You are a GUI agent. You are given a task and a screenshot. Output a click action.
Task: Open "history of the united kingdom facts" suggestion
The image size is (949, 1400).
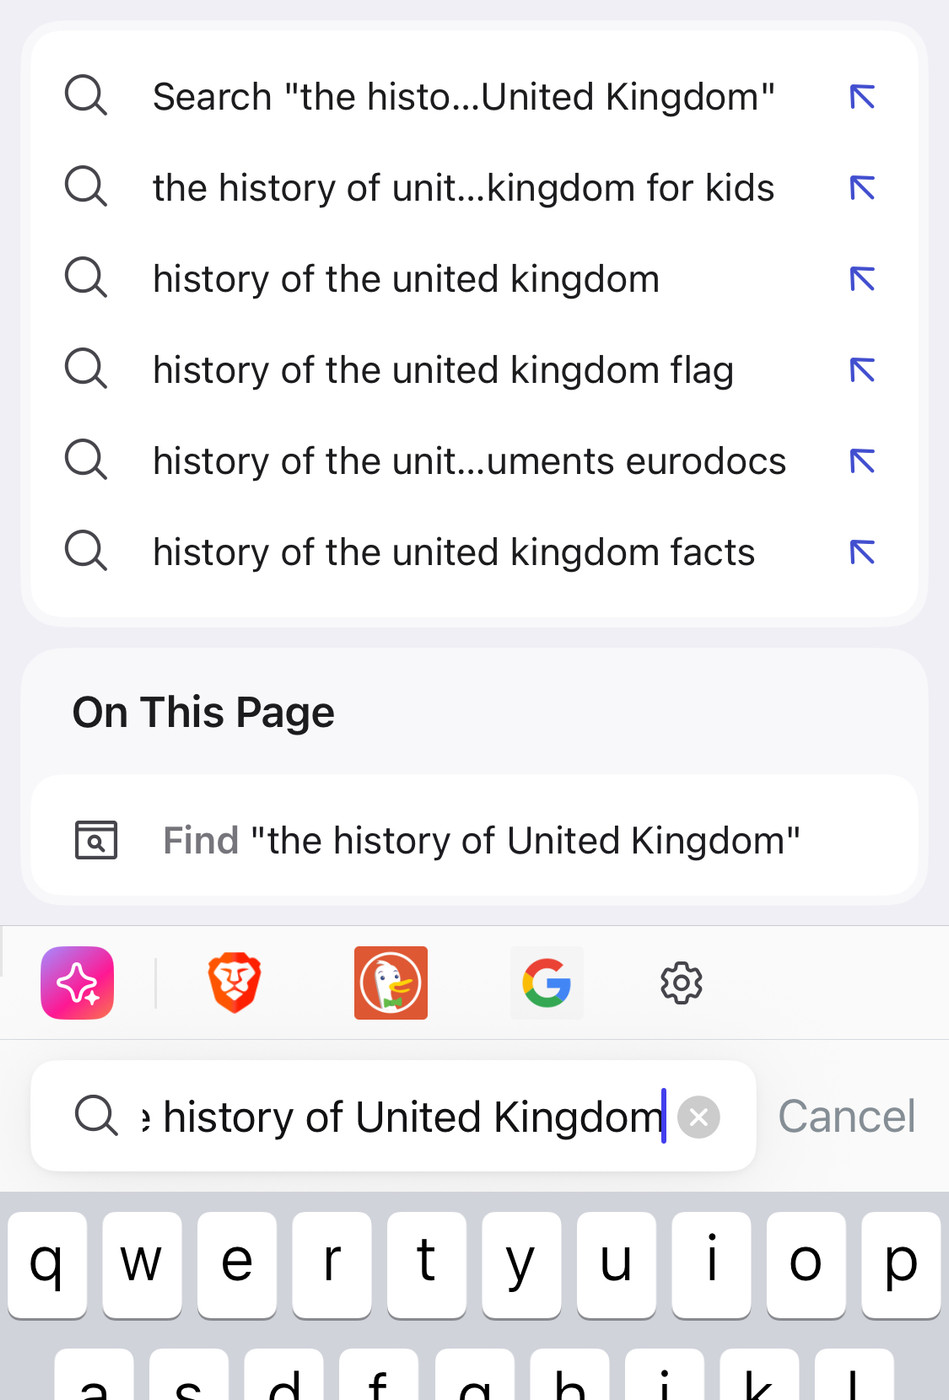453,552
